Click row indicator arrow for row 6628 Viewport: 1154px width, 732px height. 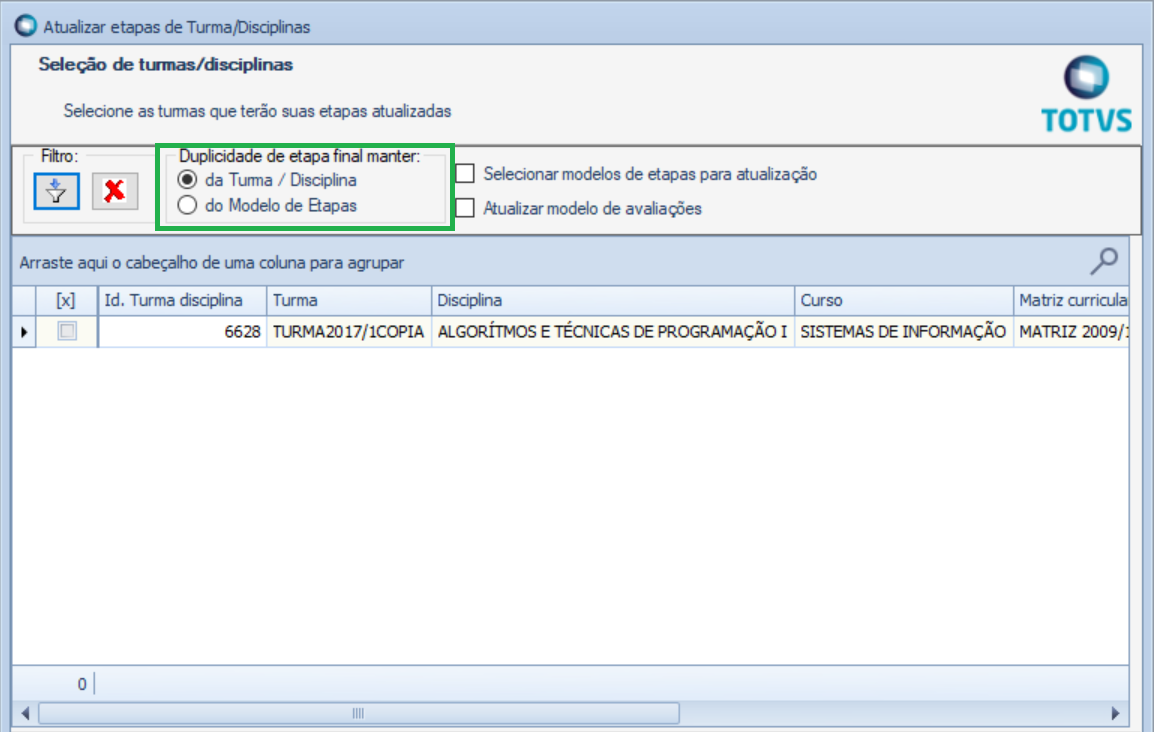coord(24,332)
